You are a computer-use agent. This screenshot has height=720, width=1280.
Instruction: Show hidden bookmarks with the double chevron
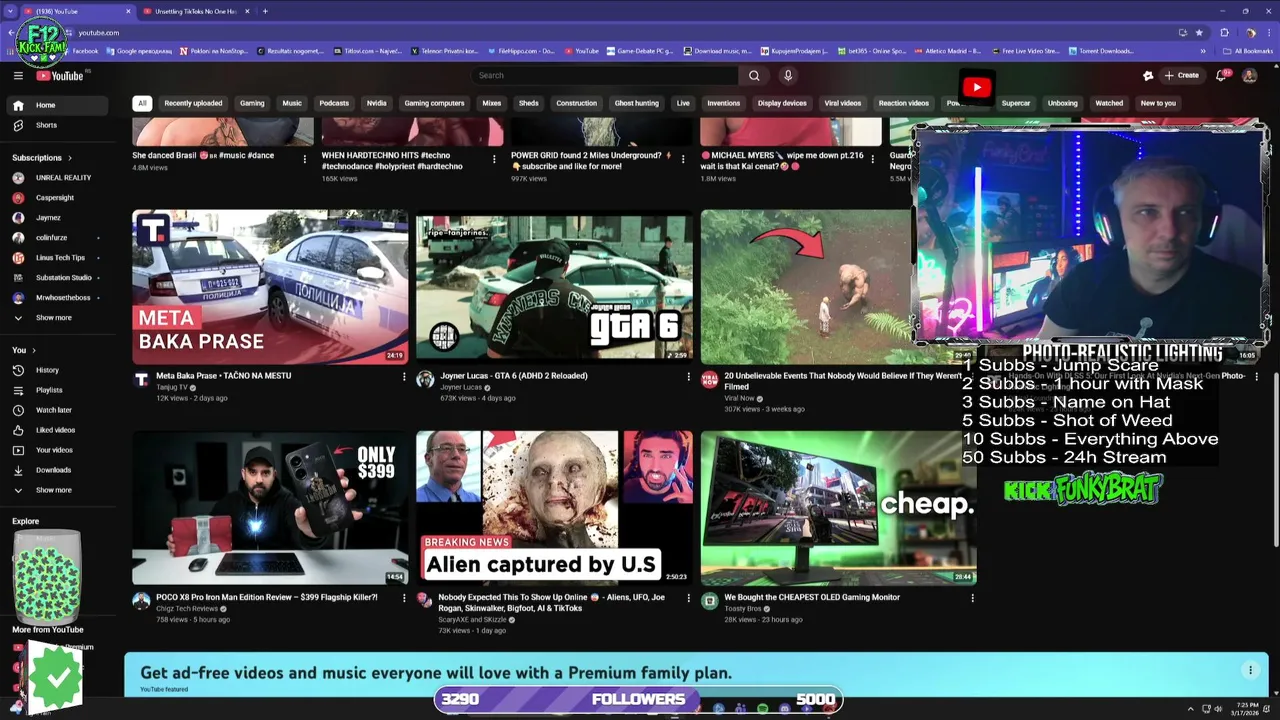tap(1203, 51)
